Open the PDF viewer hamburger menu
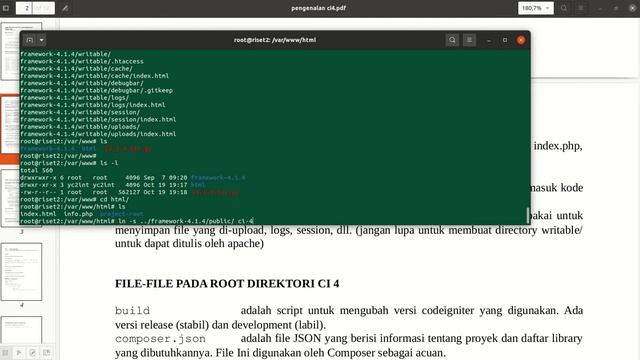The height and width of the screenshot is (360, 640). pos(581,8)
